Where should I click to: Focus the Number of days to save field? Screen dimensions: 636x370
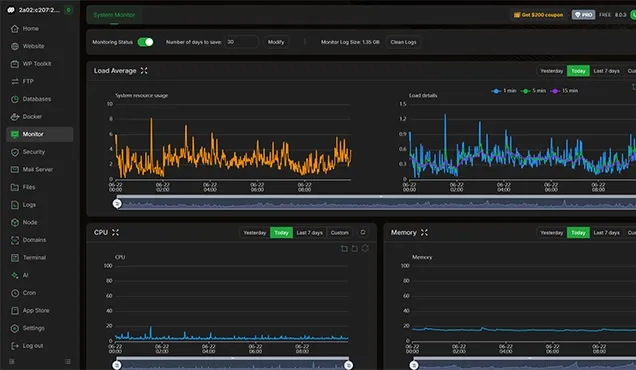click(x=241, y=42)
